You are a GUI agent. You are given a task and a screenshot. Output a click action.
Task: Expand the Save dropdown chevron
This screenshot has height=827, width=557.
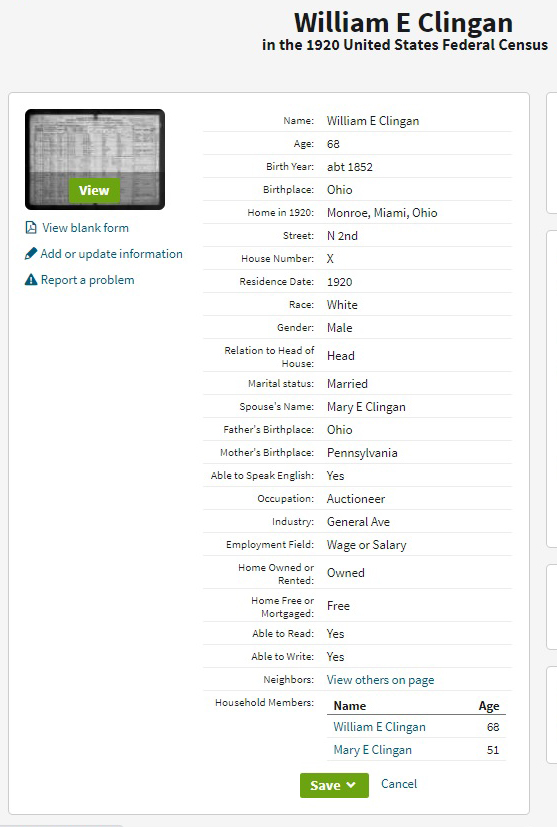pyautogui.click(x=351, y=785)
